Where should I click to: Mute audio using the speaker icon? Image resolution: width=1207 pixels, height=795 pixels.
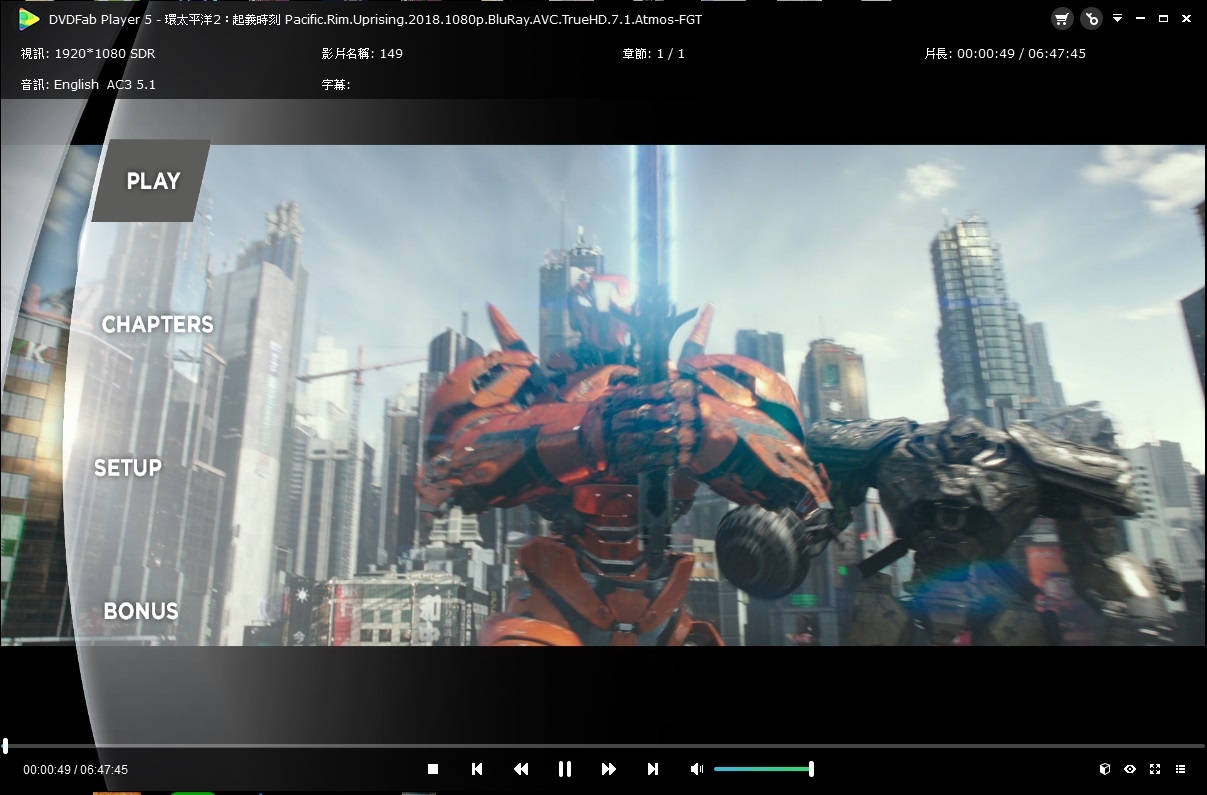point(697,769)
